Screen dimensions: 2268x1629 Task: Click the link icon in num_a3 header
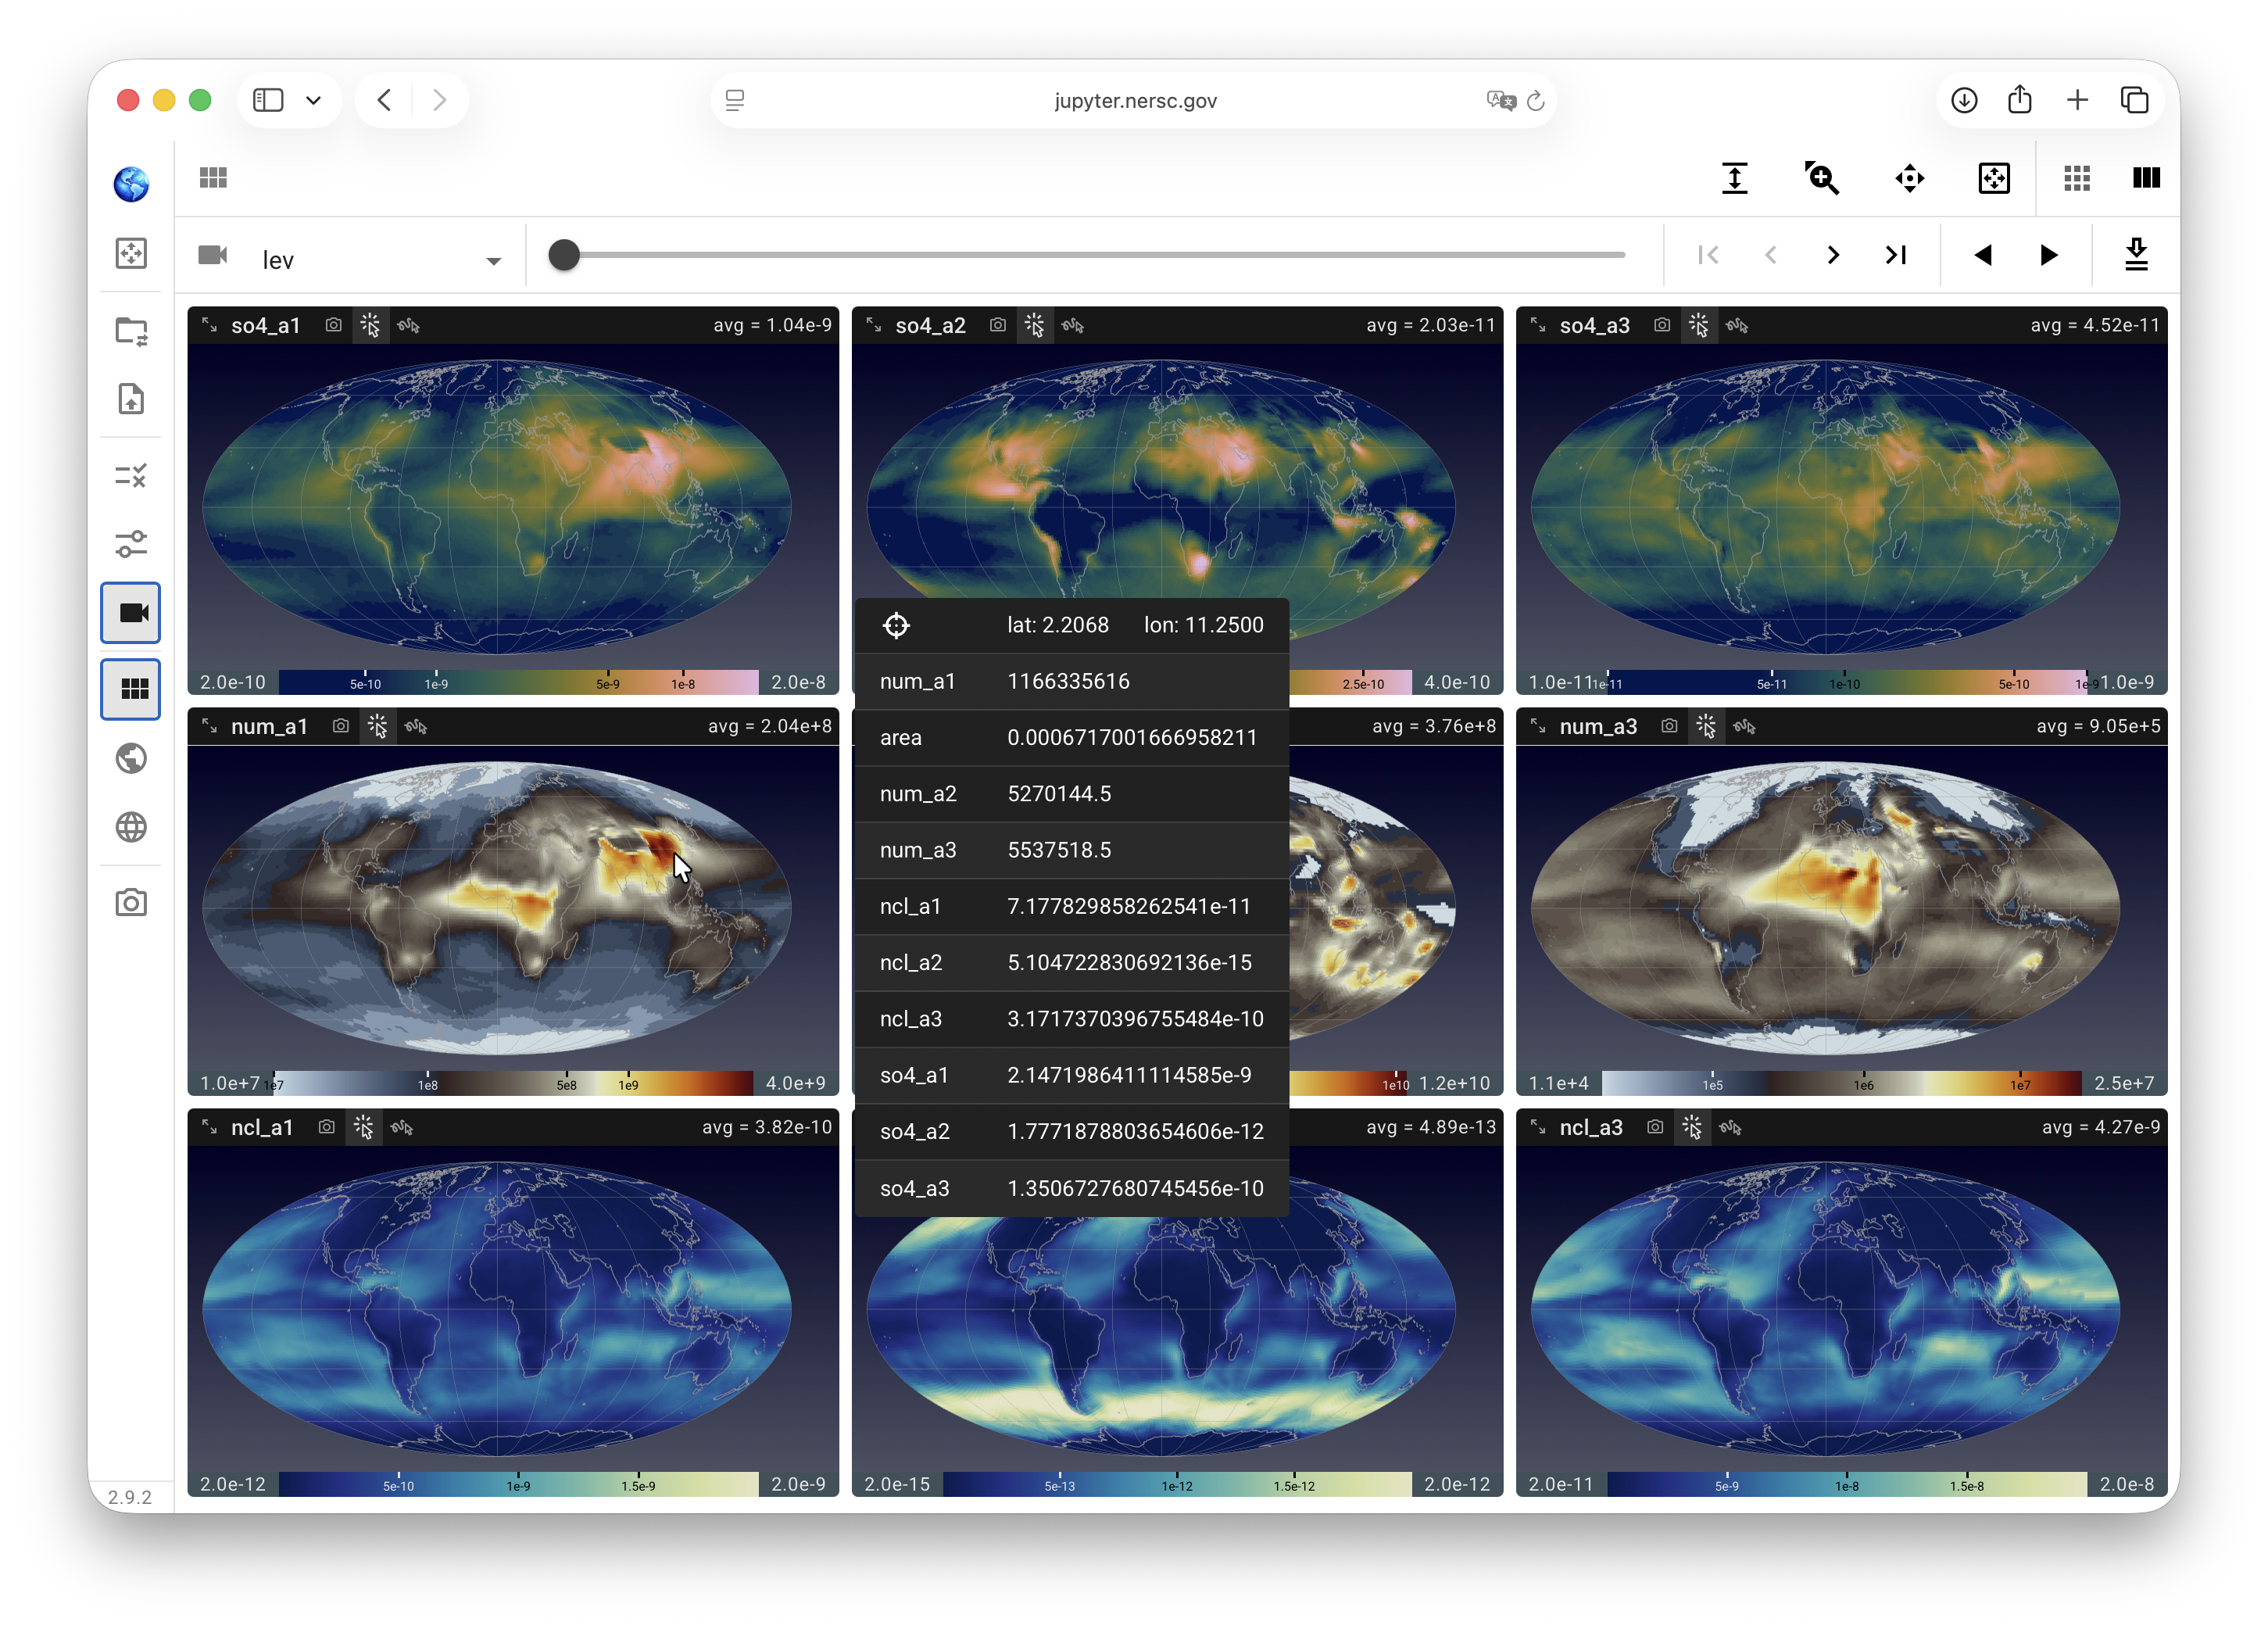point(1744,726)
